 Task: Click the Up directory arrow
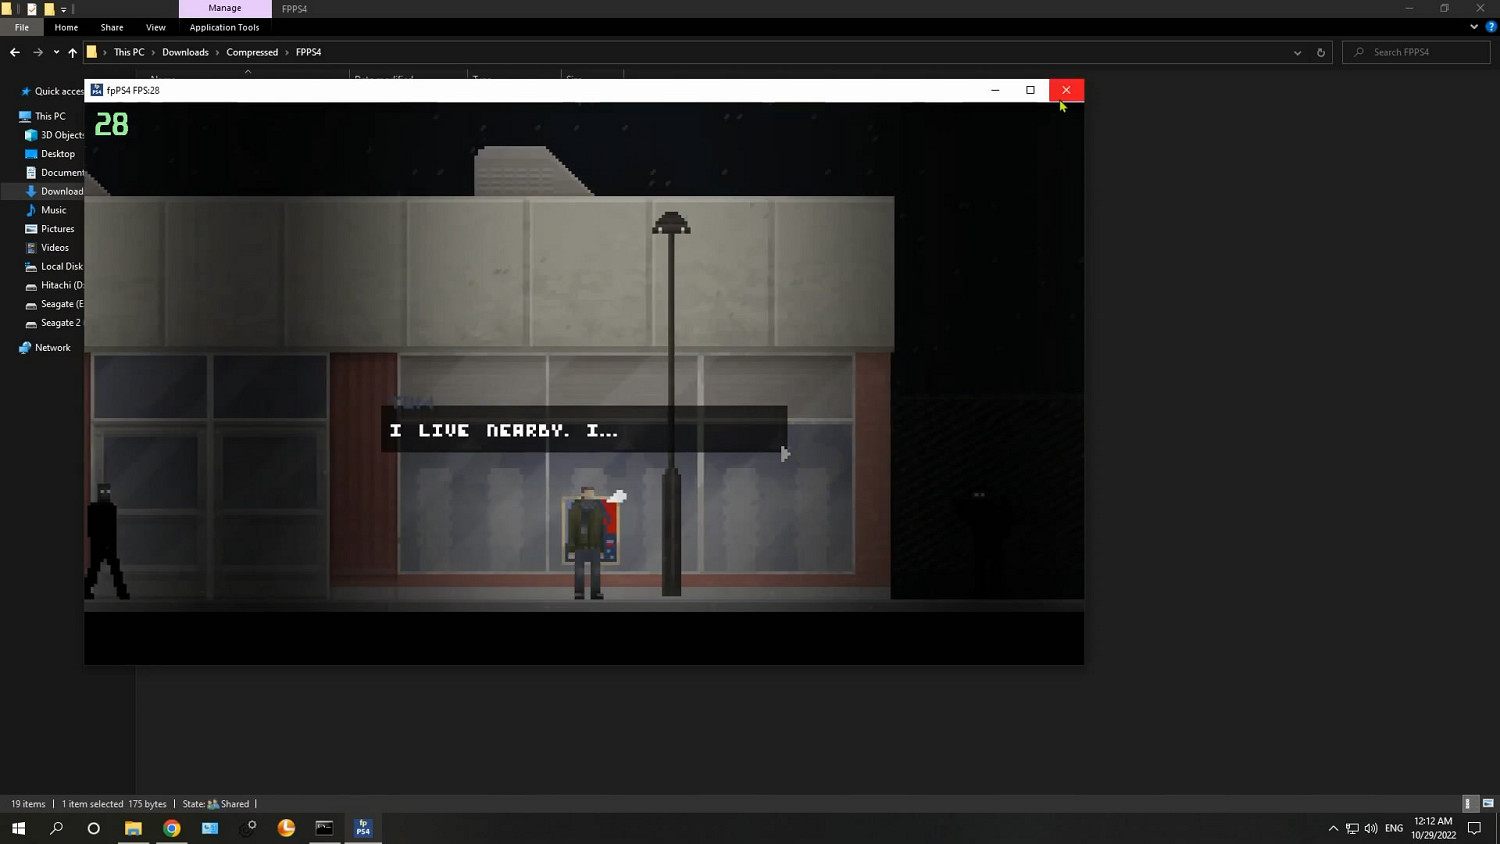[72, 52]
